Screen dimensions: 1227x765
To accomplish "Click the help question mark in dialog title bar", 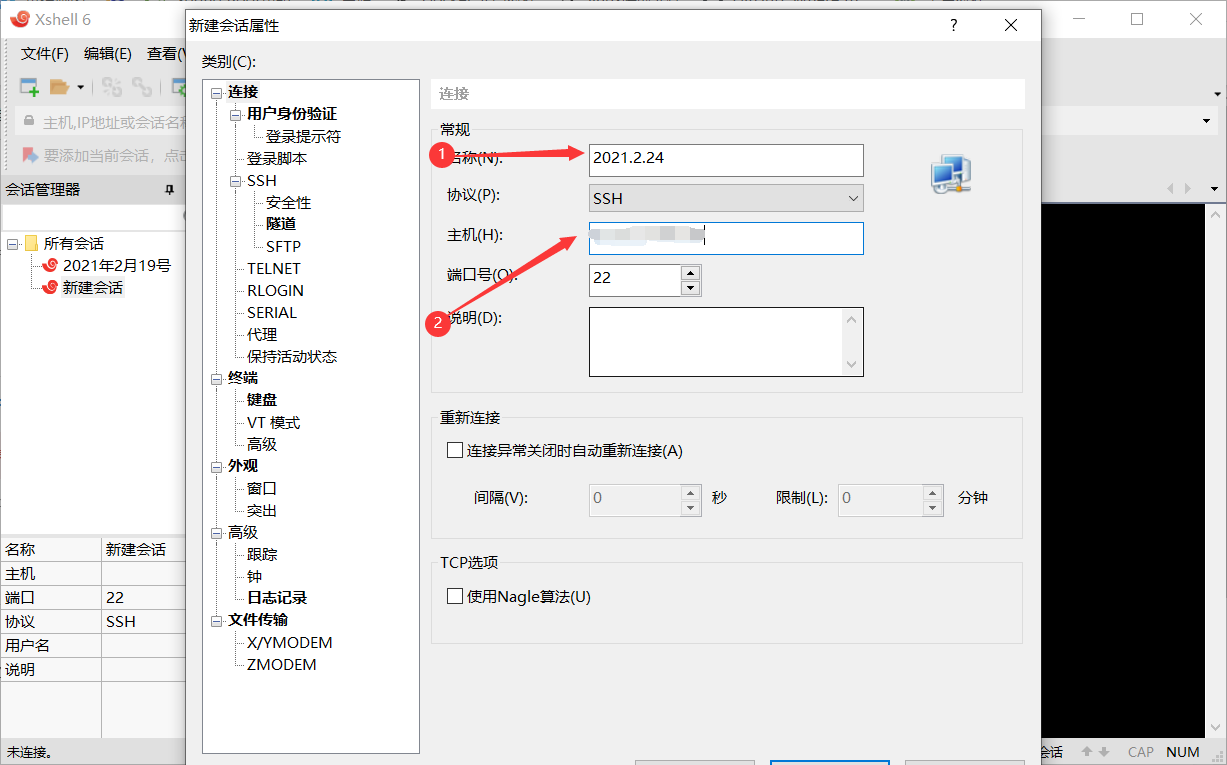I will pos(953,25).
